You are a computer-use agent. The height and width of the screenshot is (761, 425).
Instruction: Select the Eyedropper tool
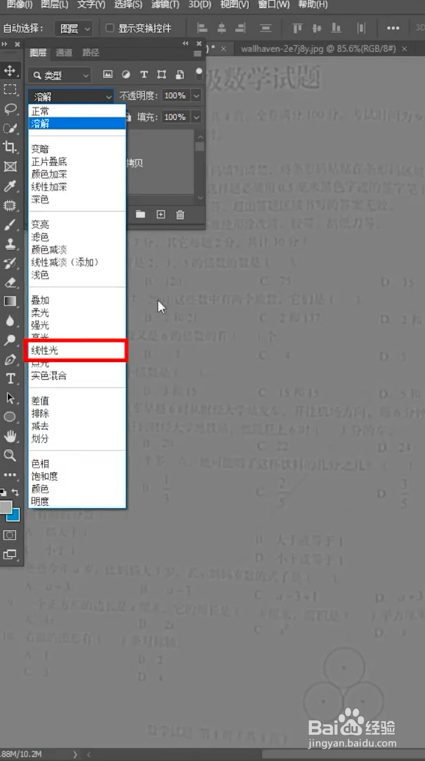(x=10, y=186)
